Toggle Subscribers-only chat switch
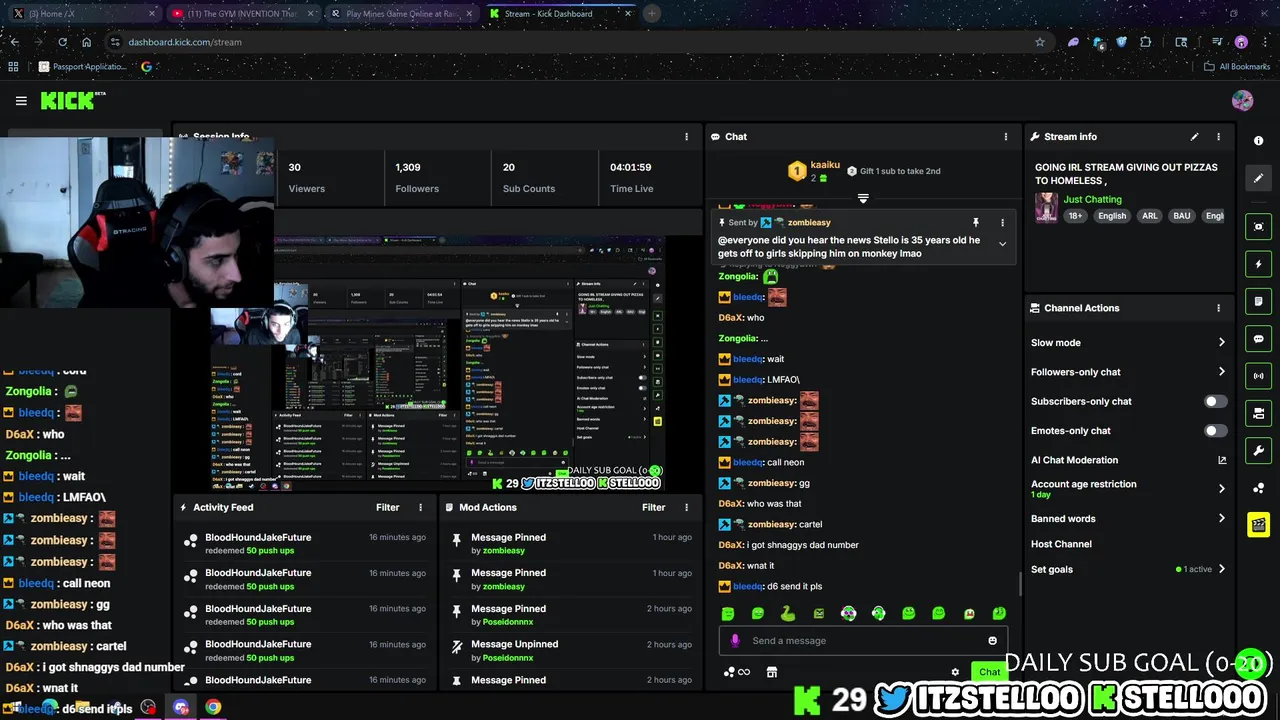Viewport: 1280px width, 720px height. tap(1215, 401)
